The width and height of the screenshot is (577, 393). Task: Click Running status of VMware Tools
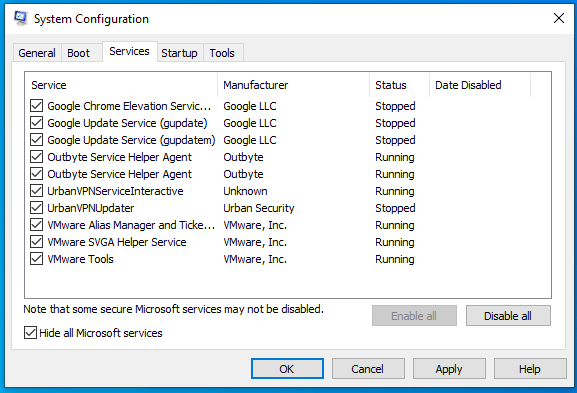pos(394,259)
